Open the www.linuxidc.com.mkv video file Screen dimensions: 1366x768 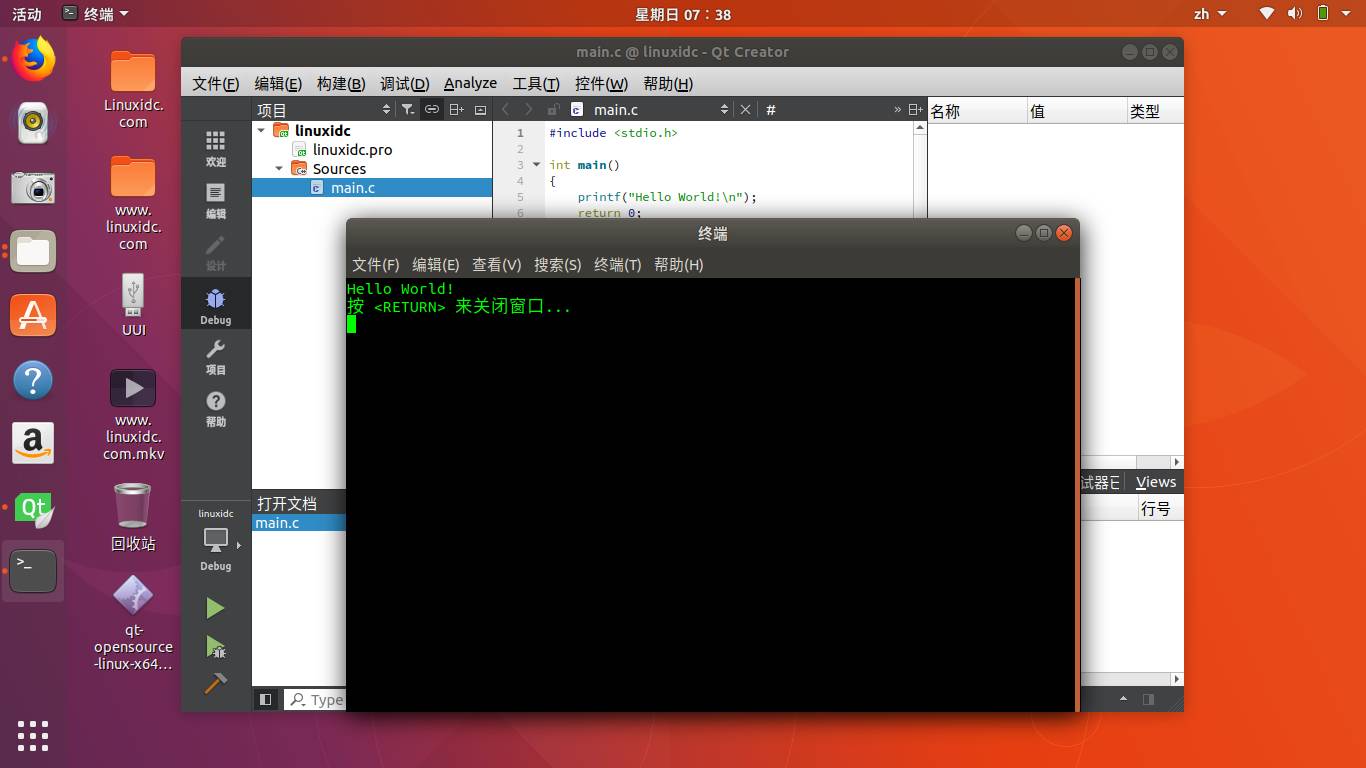pos(133,416)
